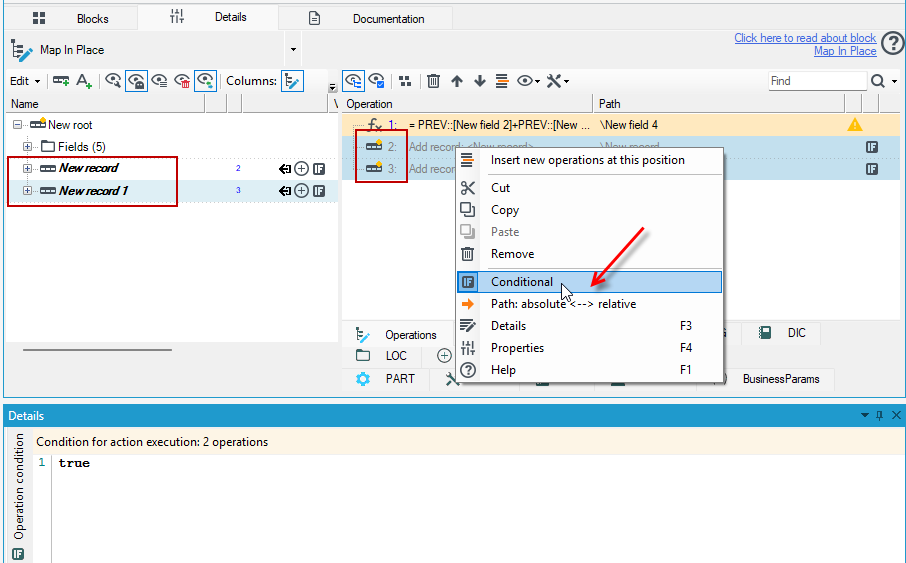This screenshot has height=563, width=906.
Task: Open the 'Click here to read about block' link
Action: (x=805, y=38)
